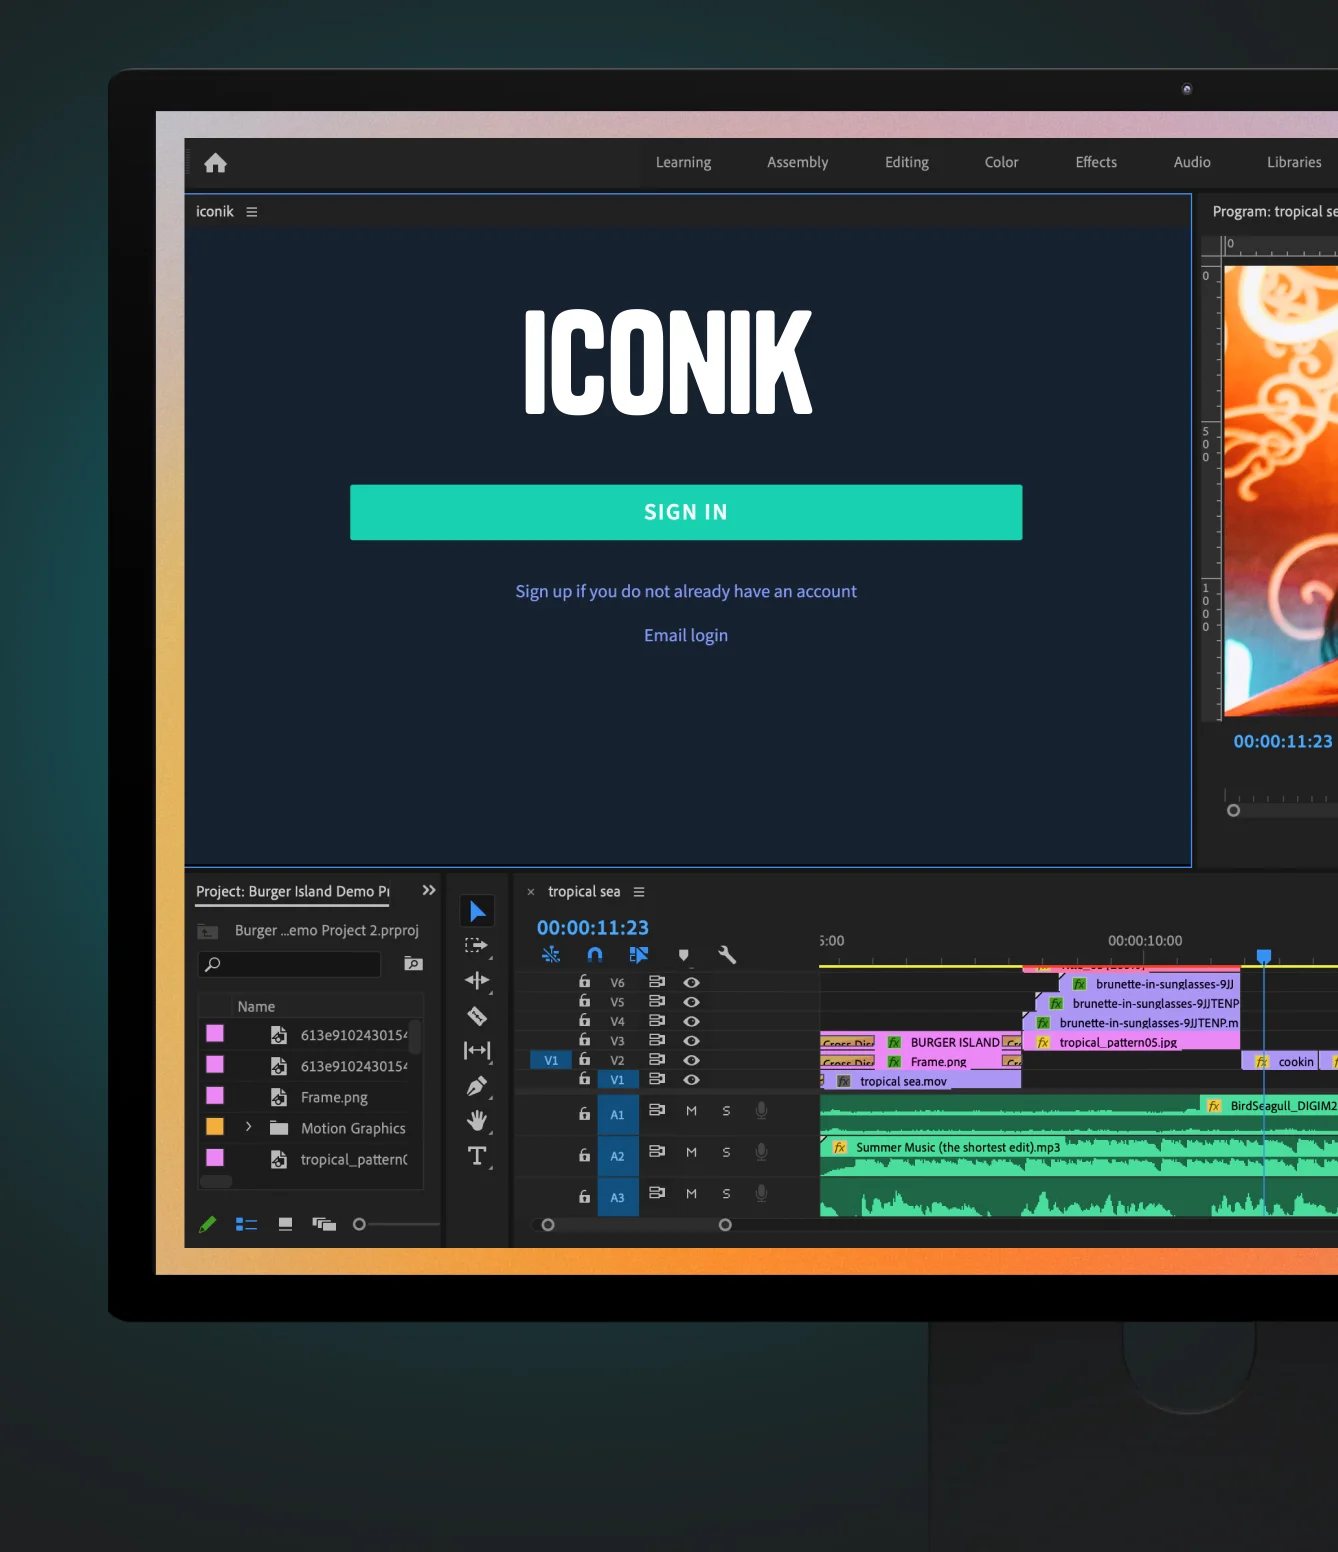Target the A2 track header
The height and width of the screenshot is (1552, 1338).
pos(617,1156)
